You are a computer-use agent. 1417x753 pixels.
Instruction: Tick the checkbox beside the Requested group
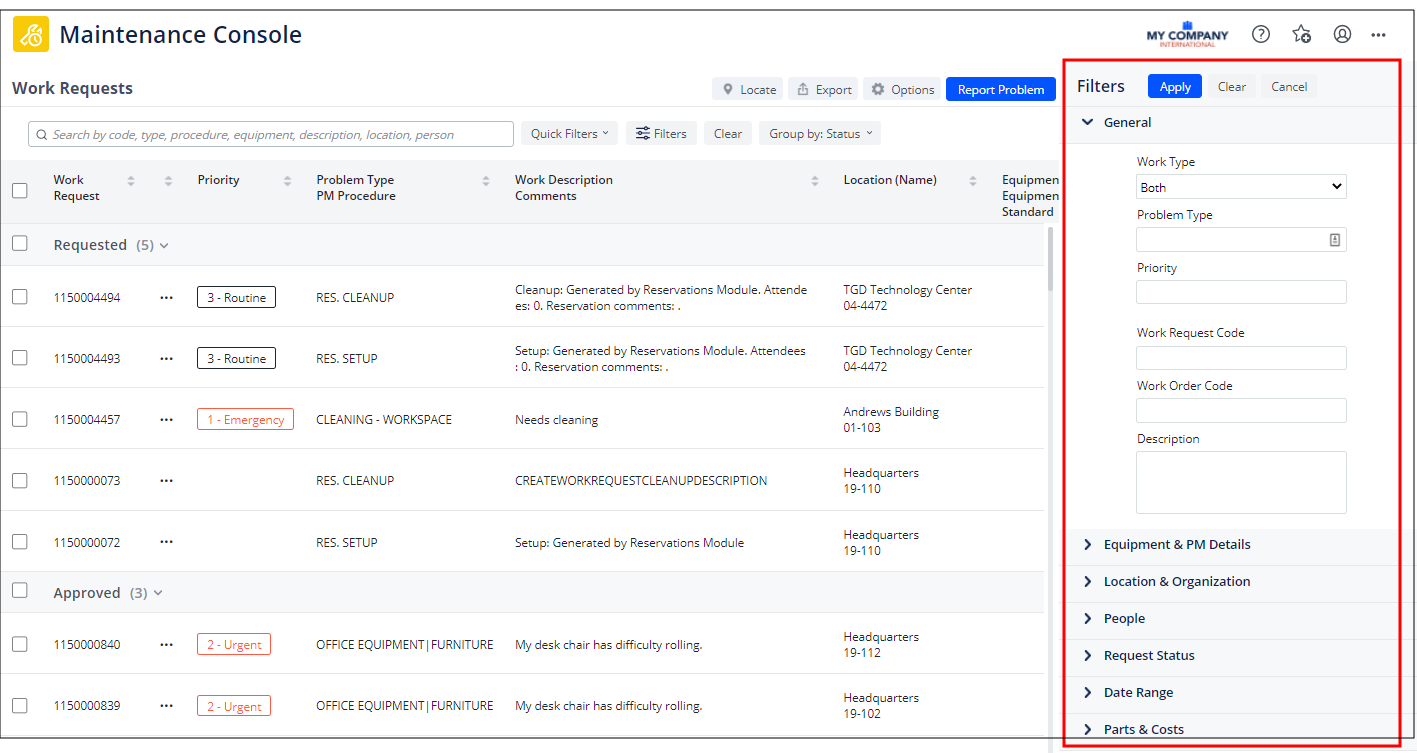[19, 243]
